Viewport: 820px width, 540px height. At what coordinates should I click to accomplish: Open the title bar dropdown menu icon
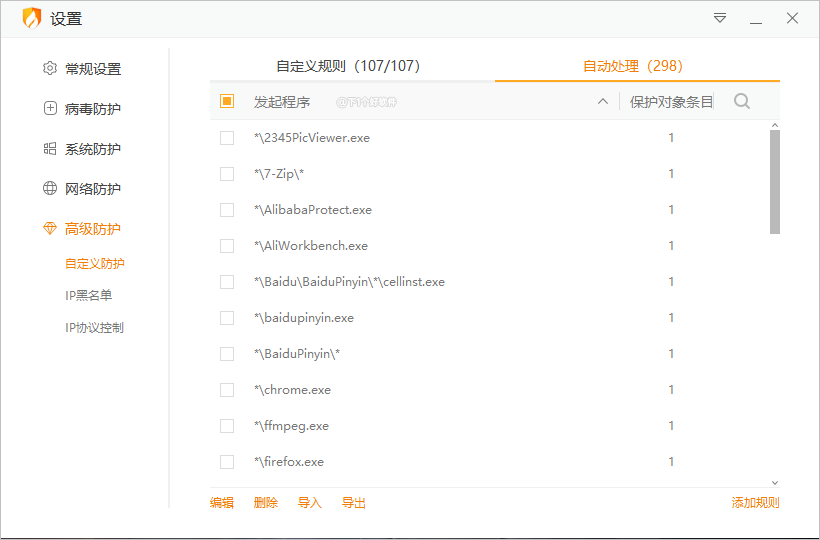tap(720, 18)
